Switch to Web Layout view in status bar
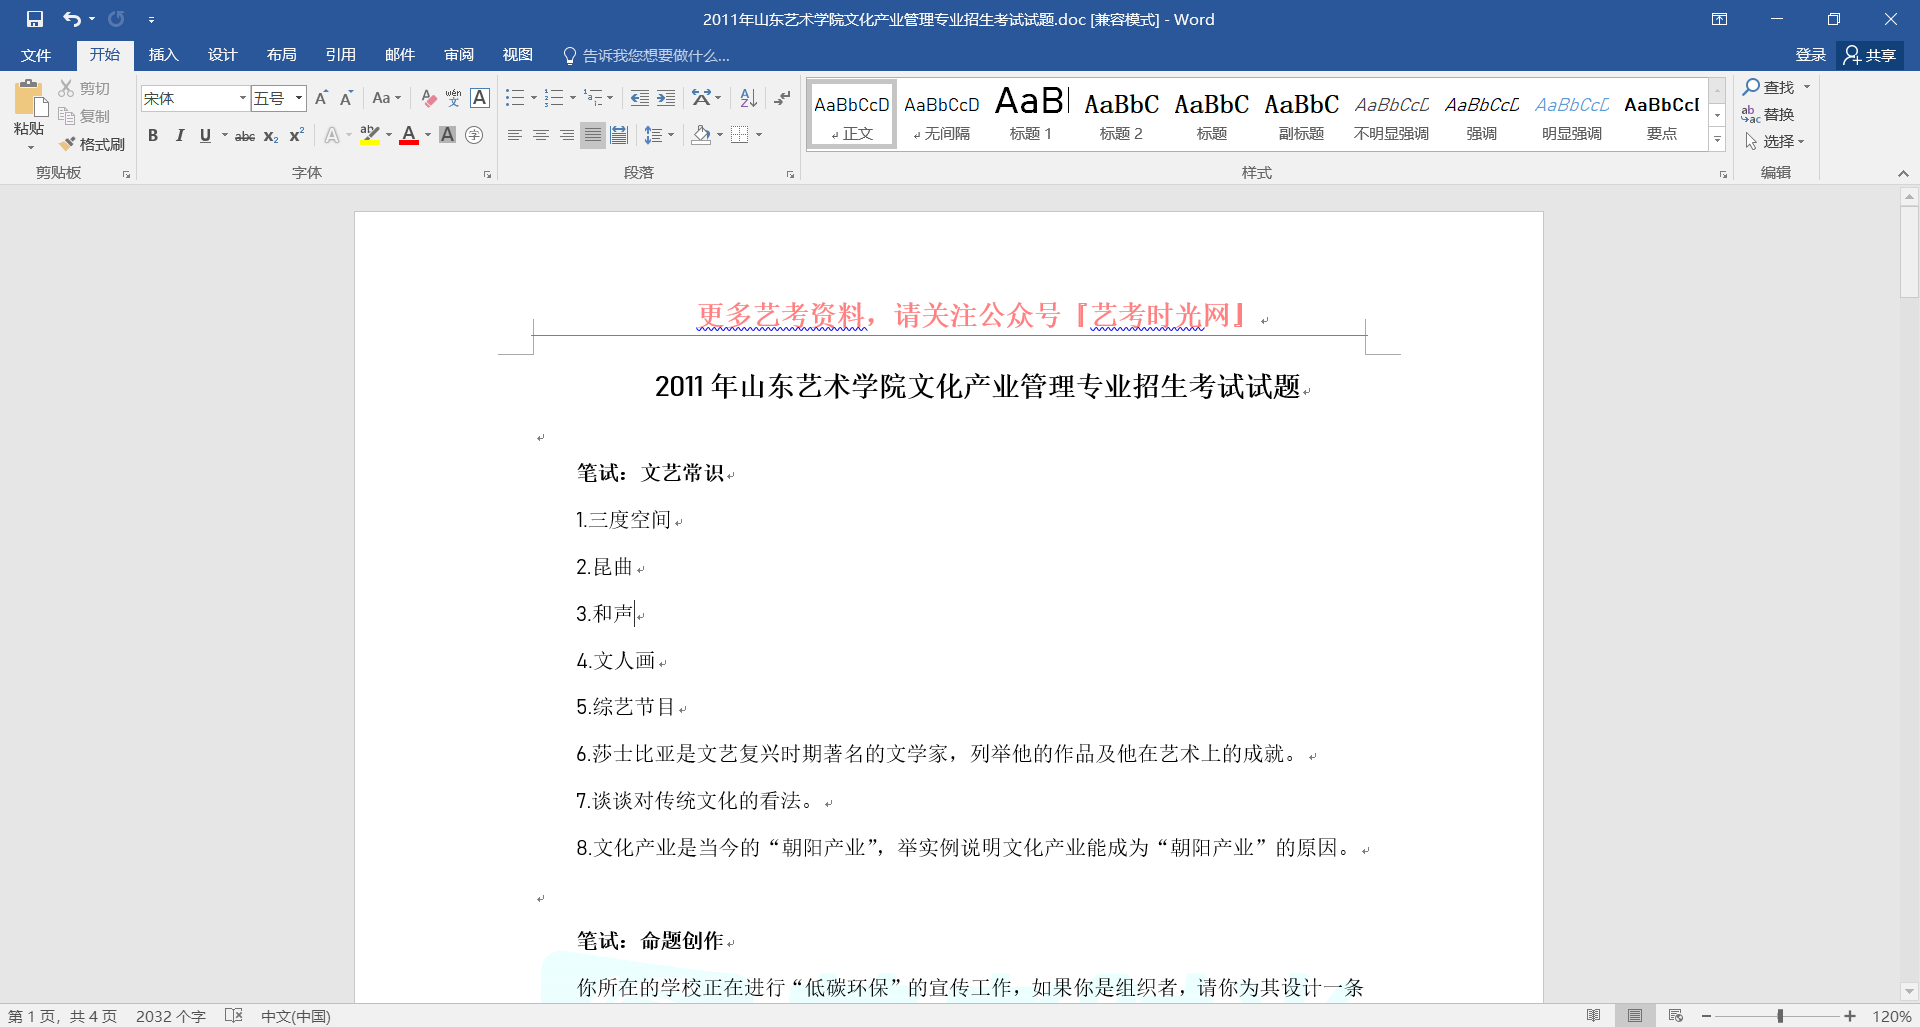The width and height of the screenshot is (1920, 1027). tap(1676, 1016)
